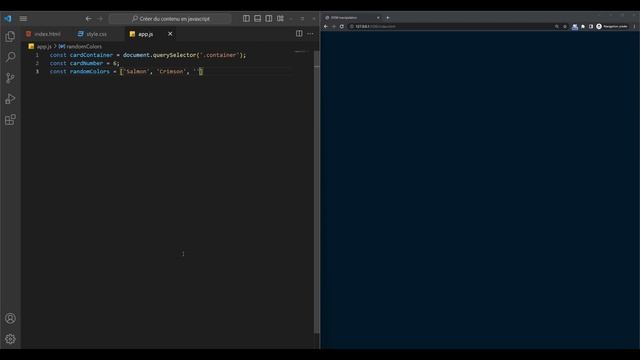Open the Explorer view in the activity bar
This screenshot has width=640, height=360.
(x=10, y=36)
